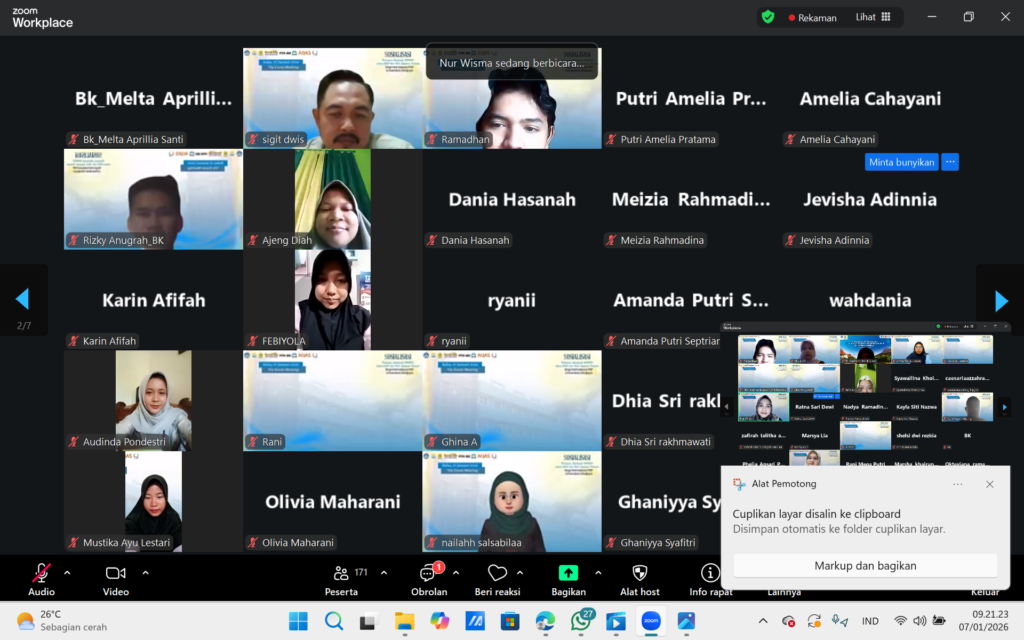Open WhatsApp from the Windows taskbar
1024x640 pixels.
tap(580, 621)
